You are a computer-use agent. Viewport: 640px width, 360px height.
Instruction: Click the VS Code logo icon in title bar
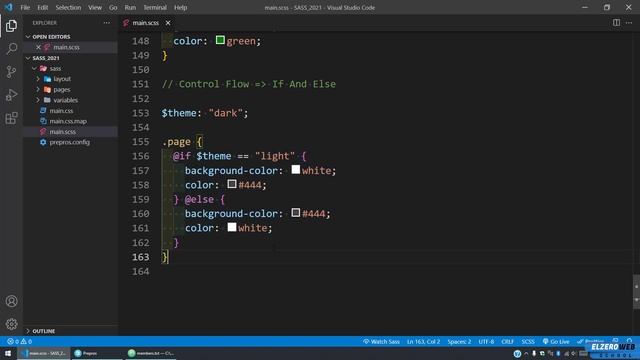click(x=9, y=7)
